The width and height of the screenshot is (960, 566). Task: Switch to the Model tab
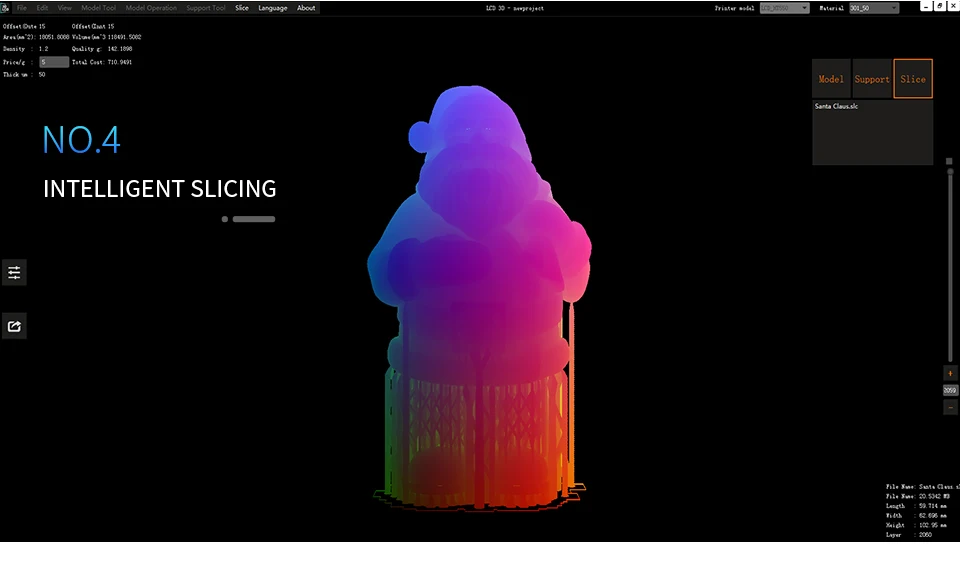click(x=831, y=78)
